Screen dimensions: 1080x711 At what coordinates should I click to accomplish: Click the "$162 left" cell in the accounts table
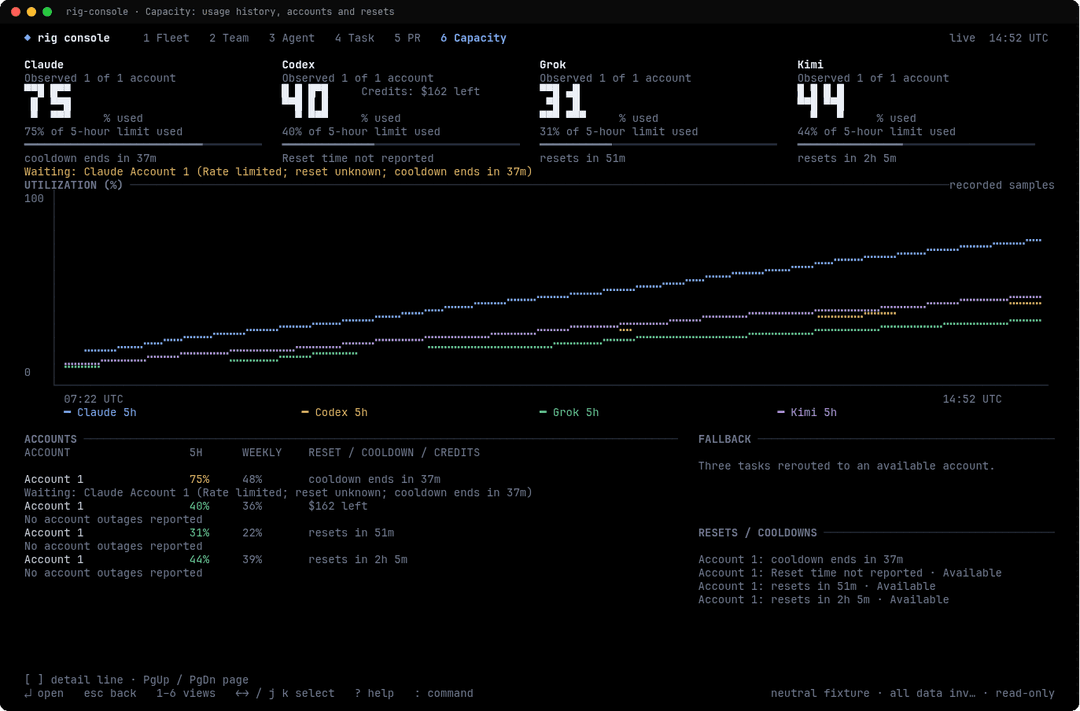[x=338, y=506]
